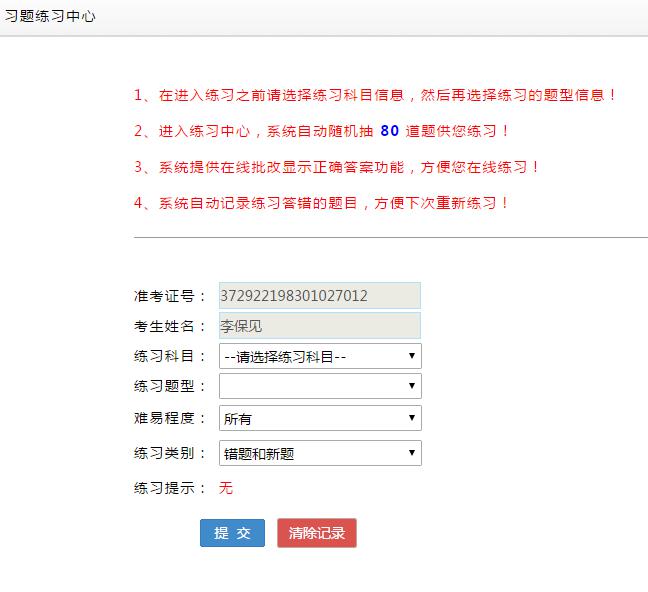Open the 练习类别 dropdown showing 错题和新题

(x=320, y=453)
